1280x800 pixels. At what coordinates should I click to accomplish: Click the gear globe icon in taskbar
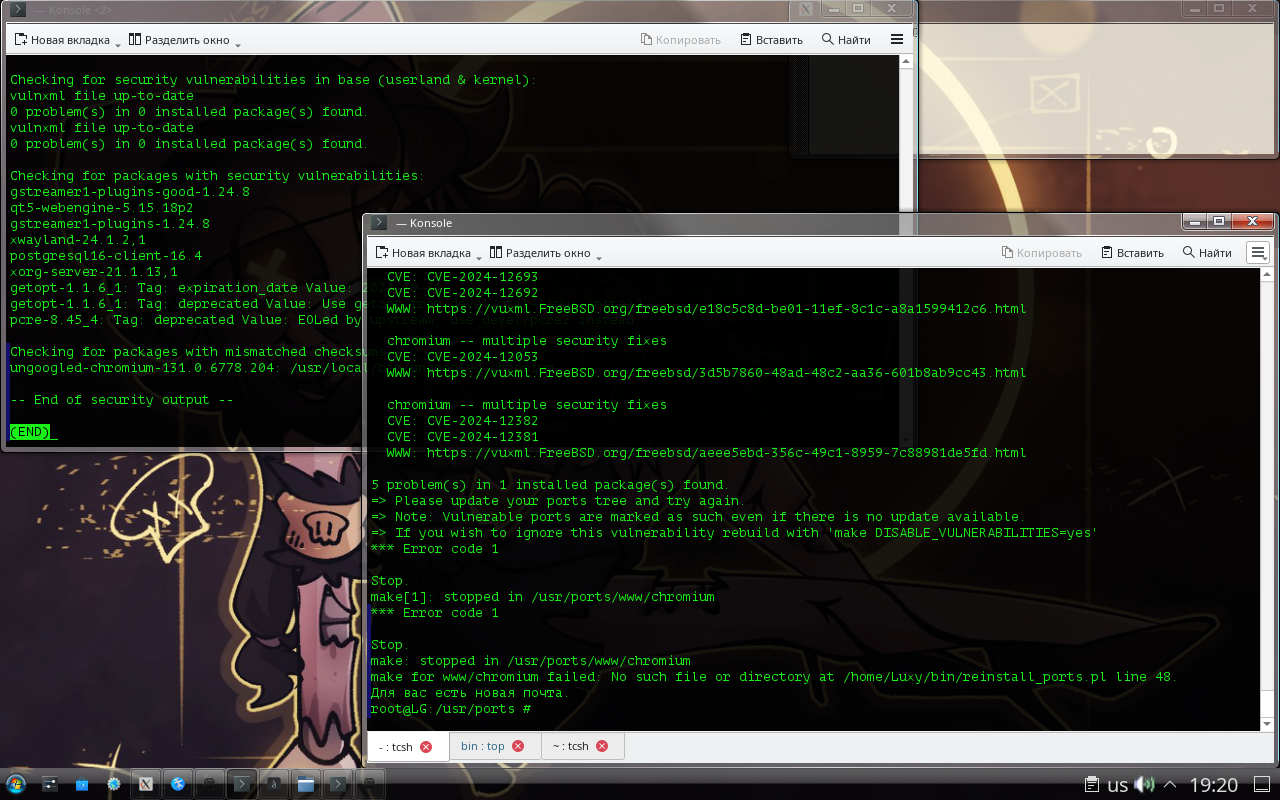coord(113,784)
